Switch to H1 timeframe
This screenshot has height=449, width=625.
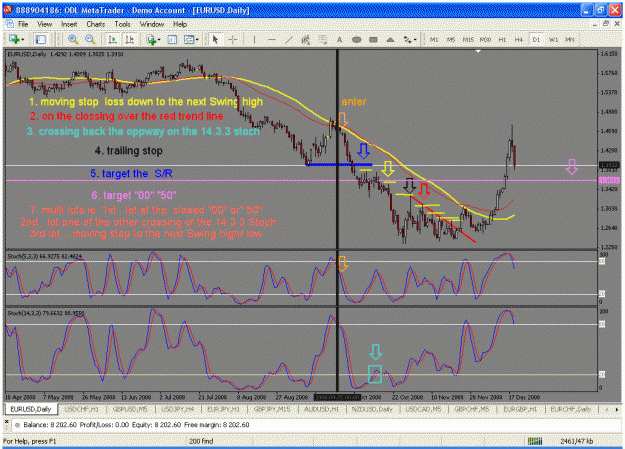coord(502,39)
